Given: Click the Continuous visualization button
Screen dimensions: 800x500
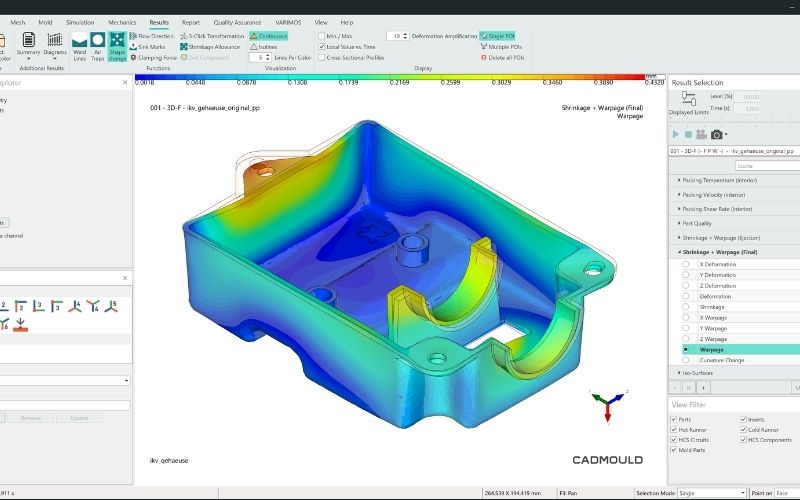Looking at the screenshot, I should (268, 35).
